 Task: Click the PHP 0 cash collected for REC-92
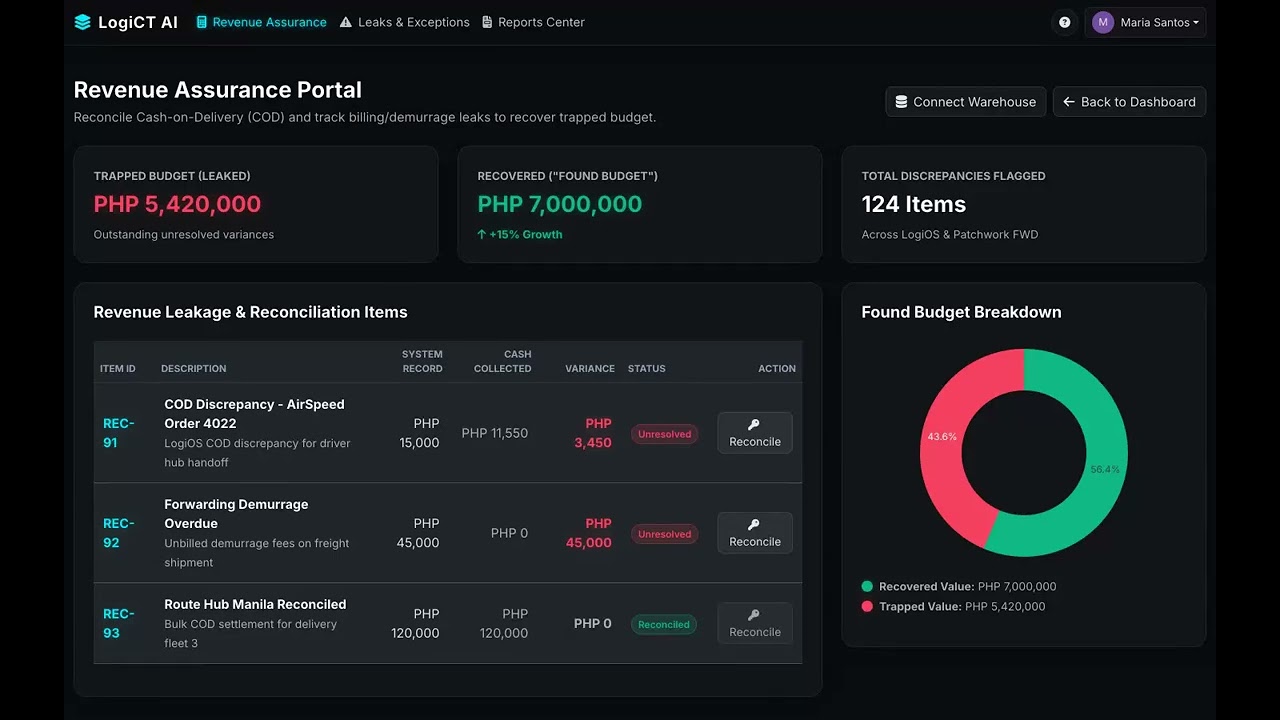coord(509,533)
